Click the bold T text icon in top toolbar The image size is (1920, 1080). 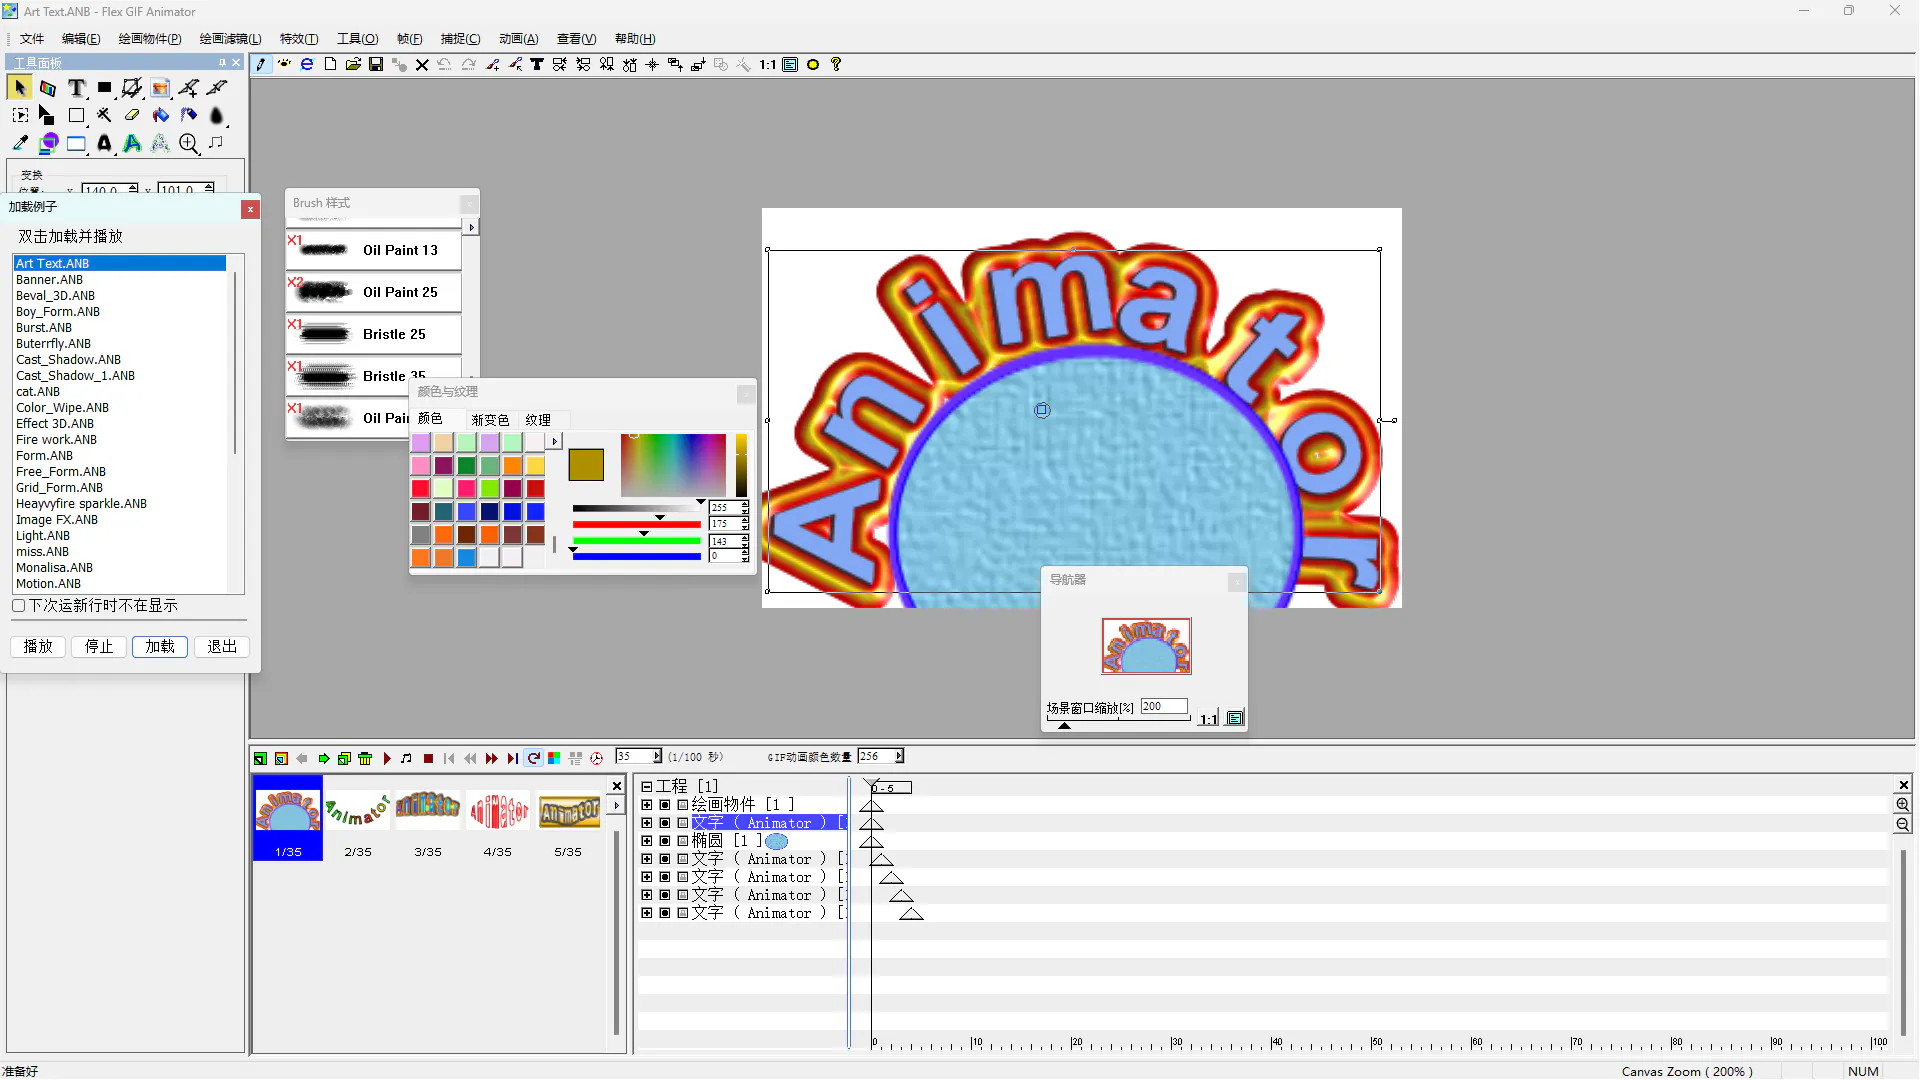537,64
